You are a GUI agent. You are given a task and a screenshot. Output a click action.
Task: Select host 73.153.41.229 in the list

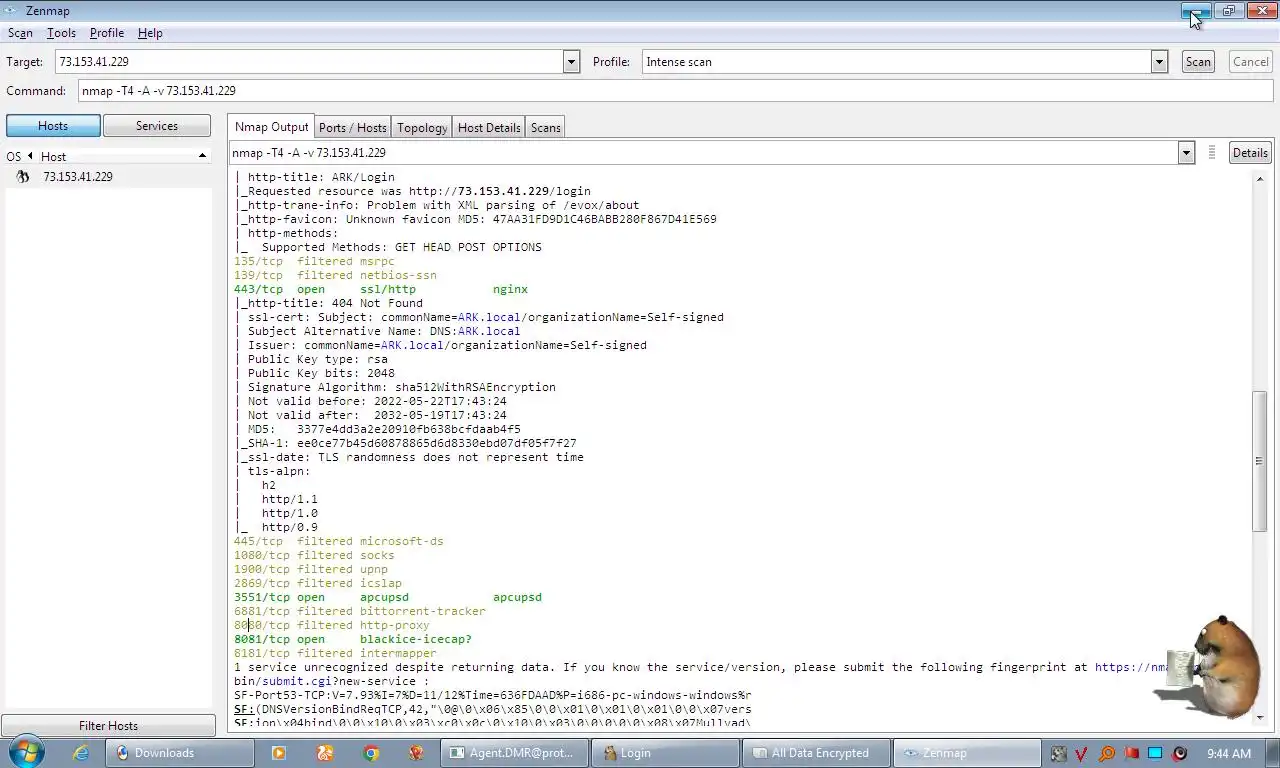pos(78,176)
